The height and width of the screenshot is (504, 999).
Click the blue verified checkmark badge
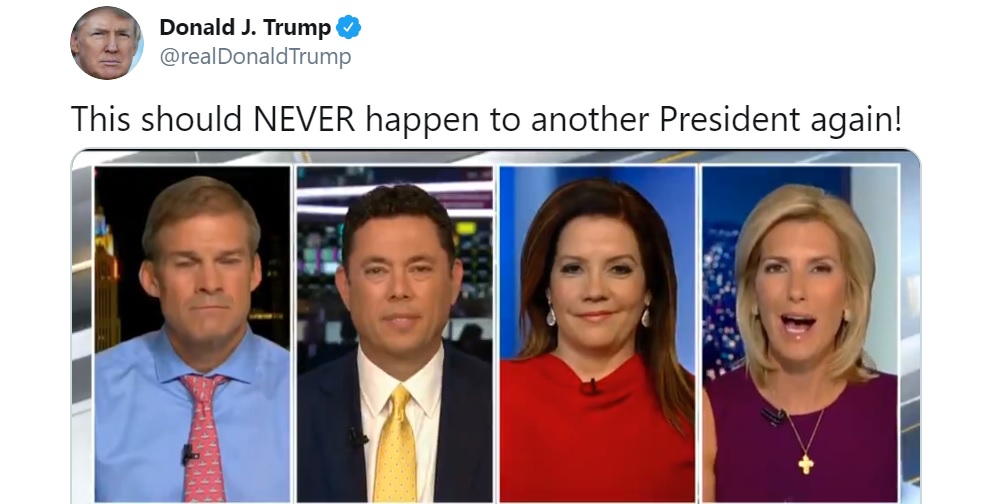[x=349, y=27]
